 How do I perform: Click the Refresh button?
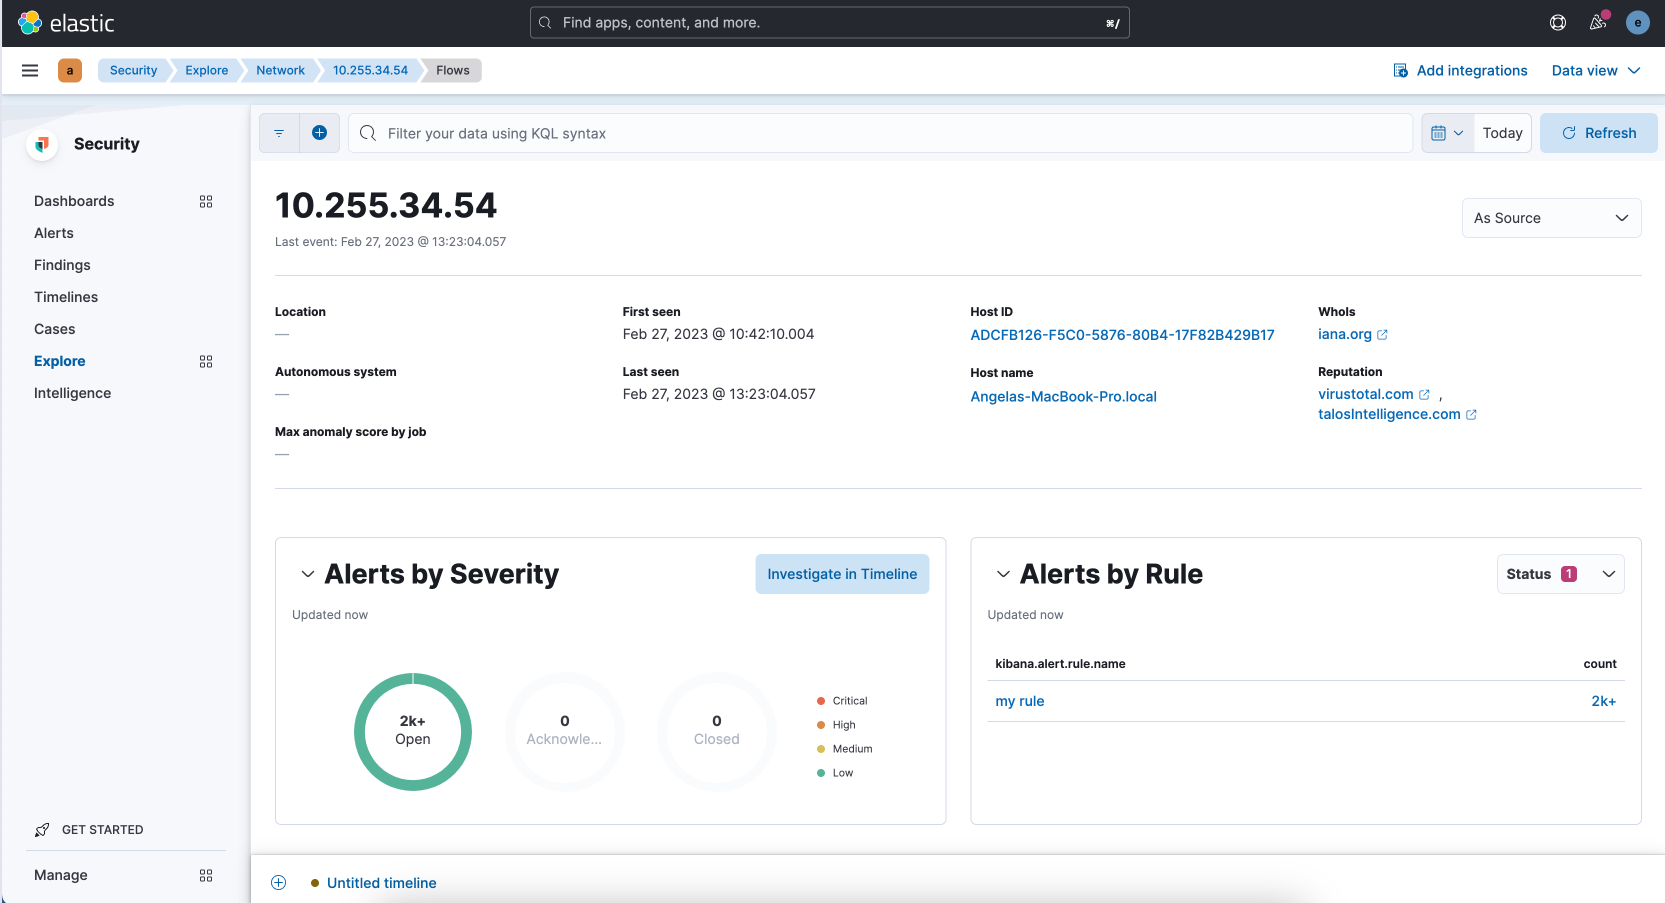(x=1598, y=132)
